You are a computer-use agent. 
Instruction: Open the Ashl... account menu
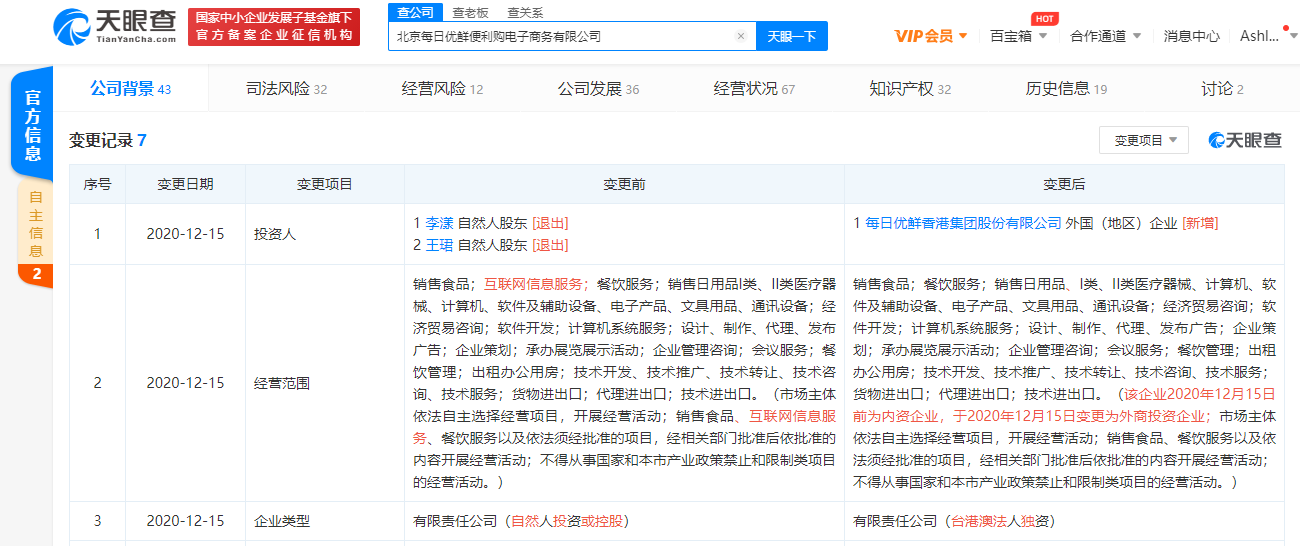tap(1266, 36)
